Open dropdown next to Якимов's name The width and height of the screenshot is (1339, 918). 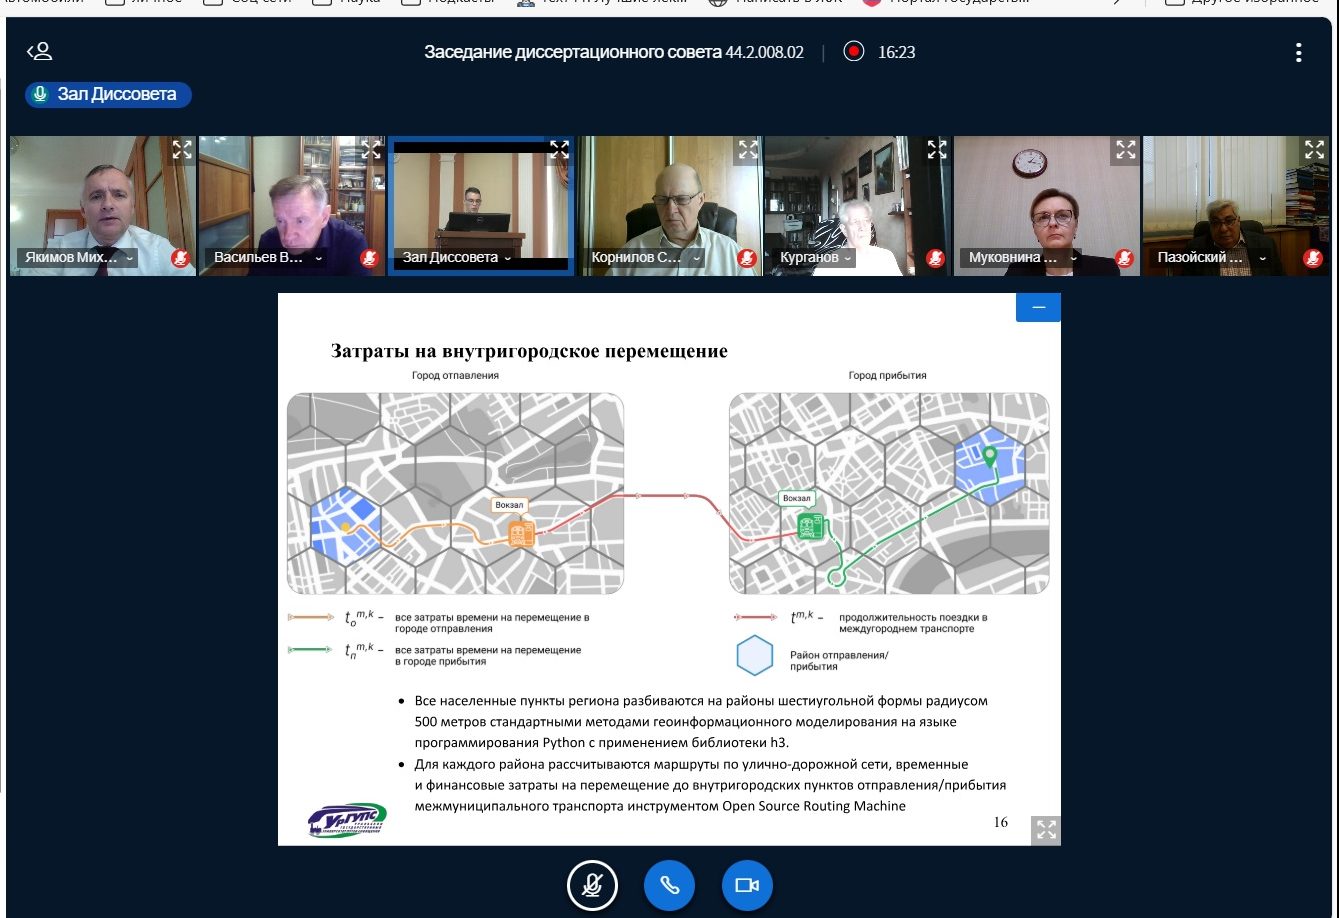pyautogui.click(x=129, y=258)
